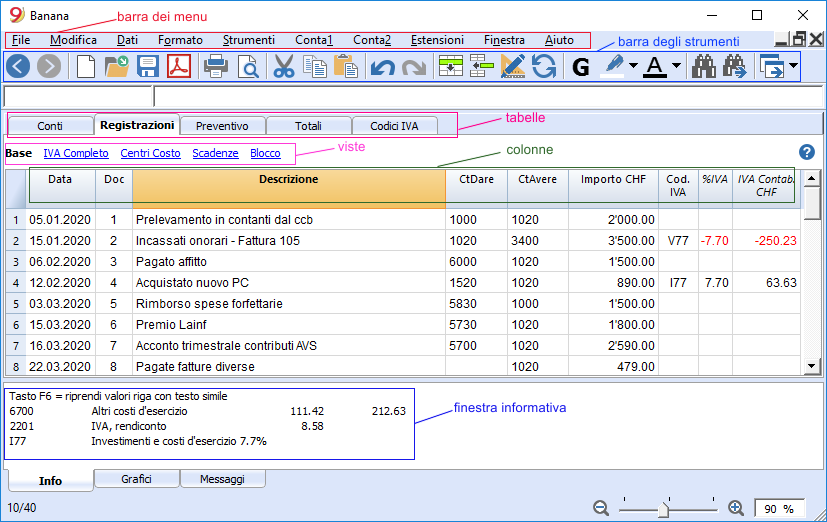Open help via the blue question mark
827x522 pixels.
coord(806,152)
